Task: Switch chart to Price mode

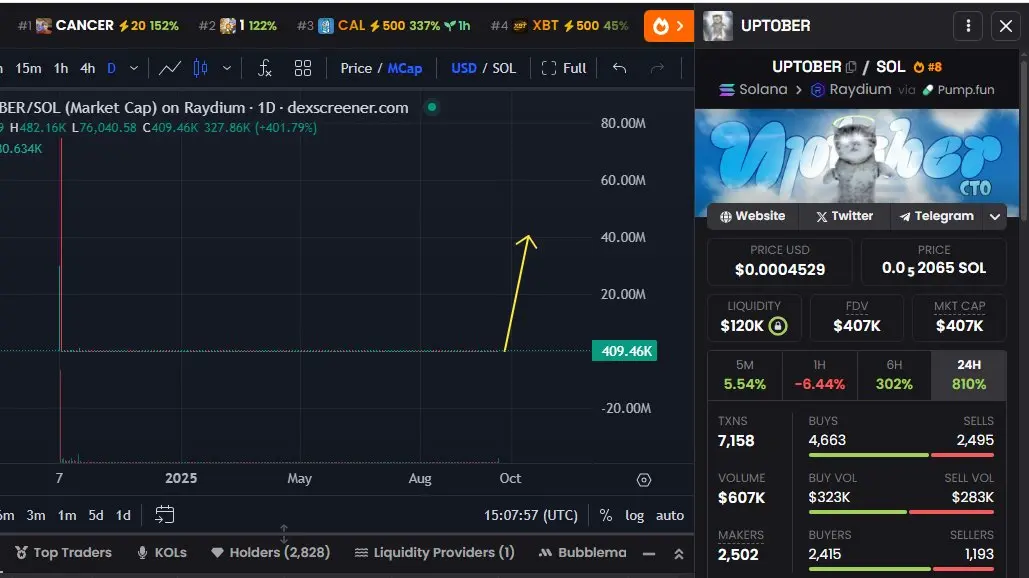Action: coord(356,68)
